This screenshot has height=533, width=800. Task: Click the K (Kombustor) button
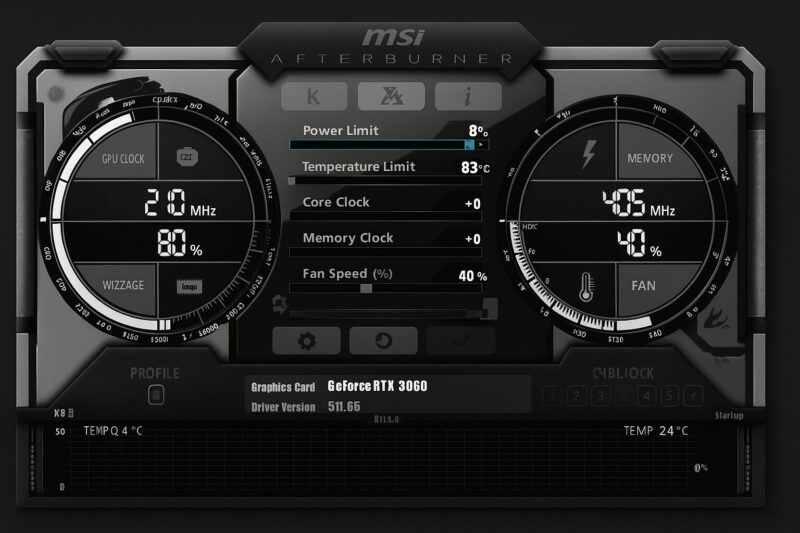pos(314,96)
